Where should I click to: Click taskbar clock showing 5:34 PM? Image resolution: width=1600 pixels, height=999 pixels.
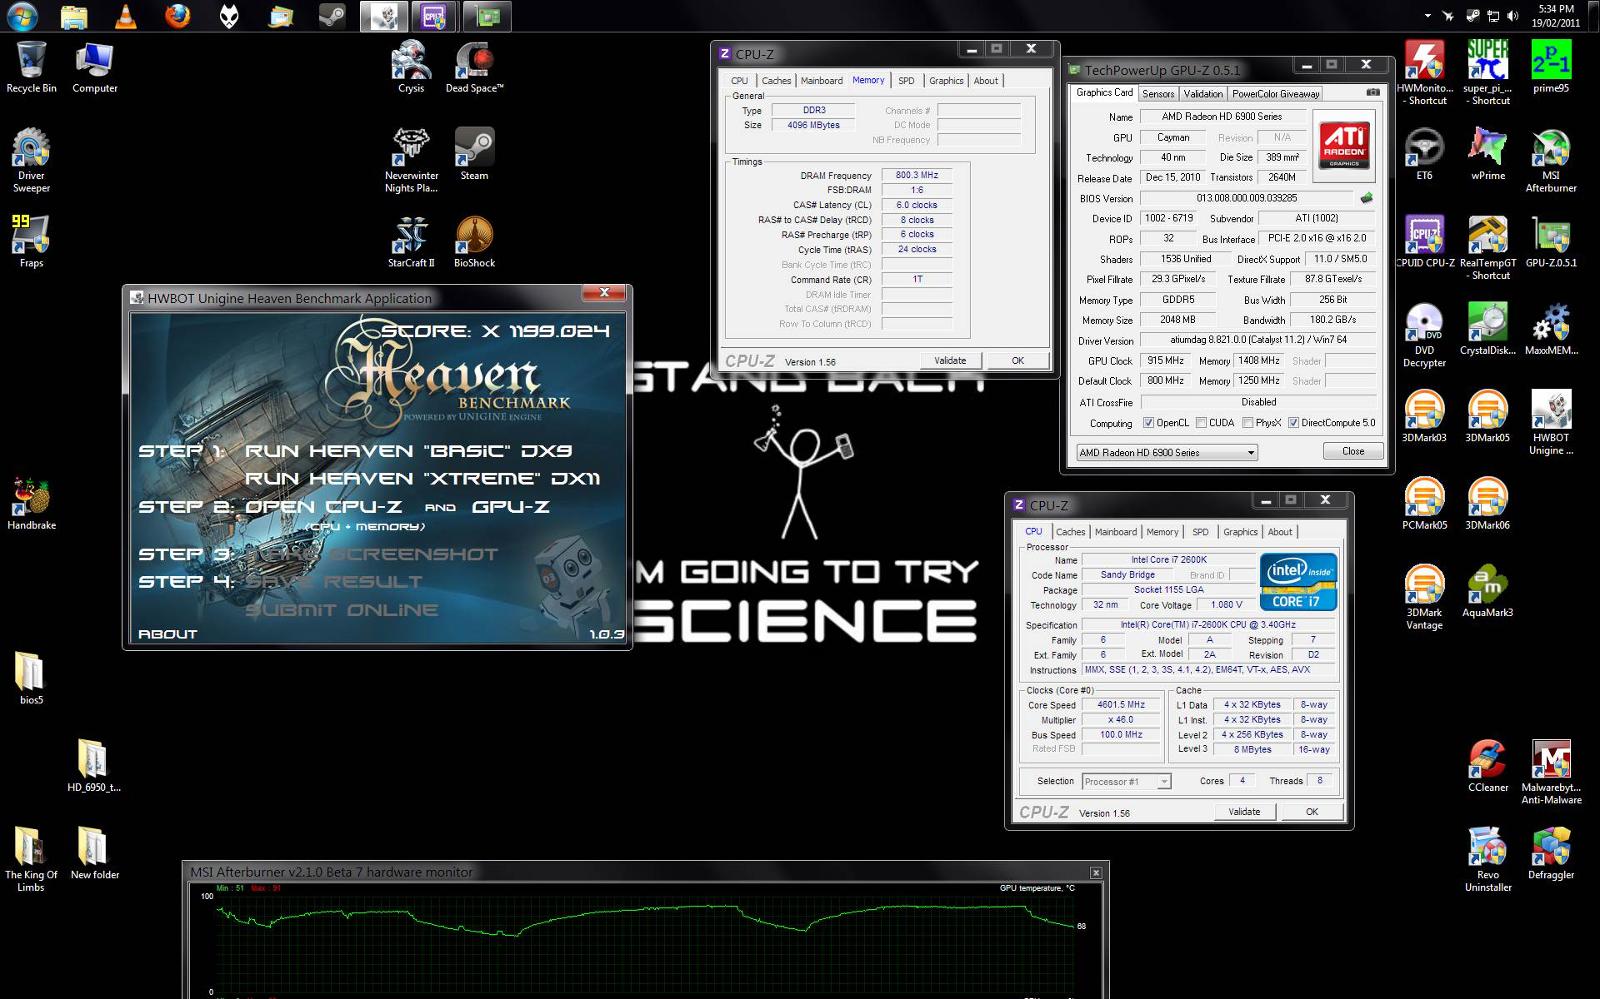[x=1556, y=16]
